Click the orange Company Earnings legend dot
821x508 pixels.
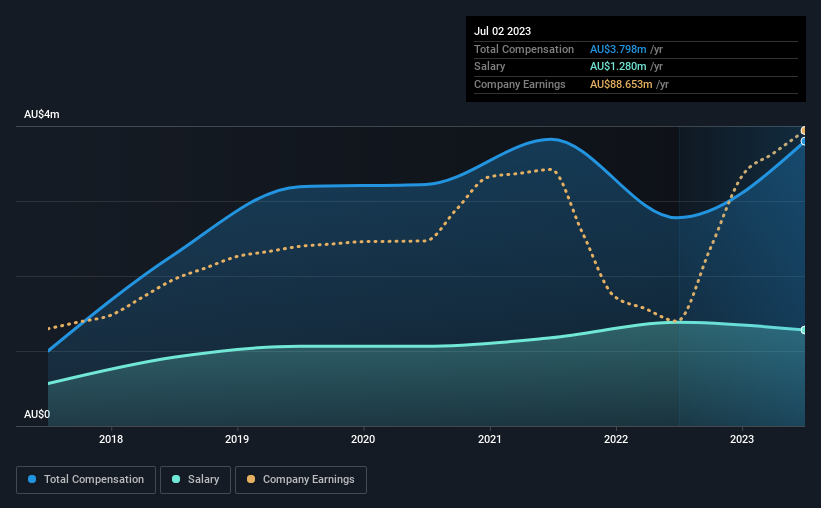pos(251,479)
